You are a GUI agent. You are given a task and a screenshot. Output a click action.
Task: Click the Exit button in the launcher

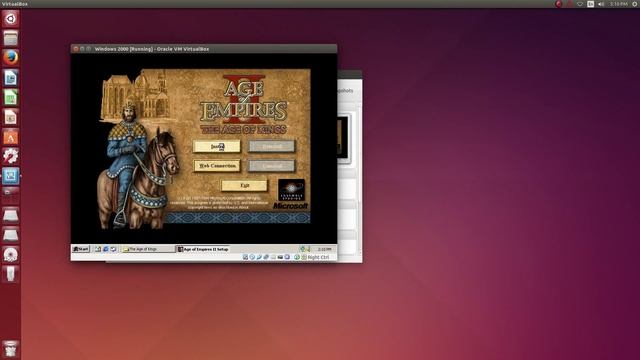244,185
